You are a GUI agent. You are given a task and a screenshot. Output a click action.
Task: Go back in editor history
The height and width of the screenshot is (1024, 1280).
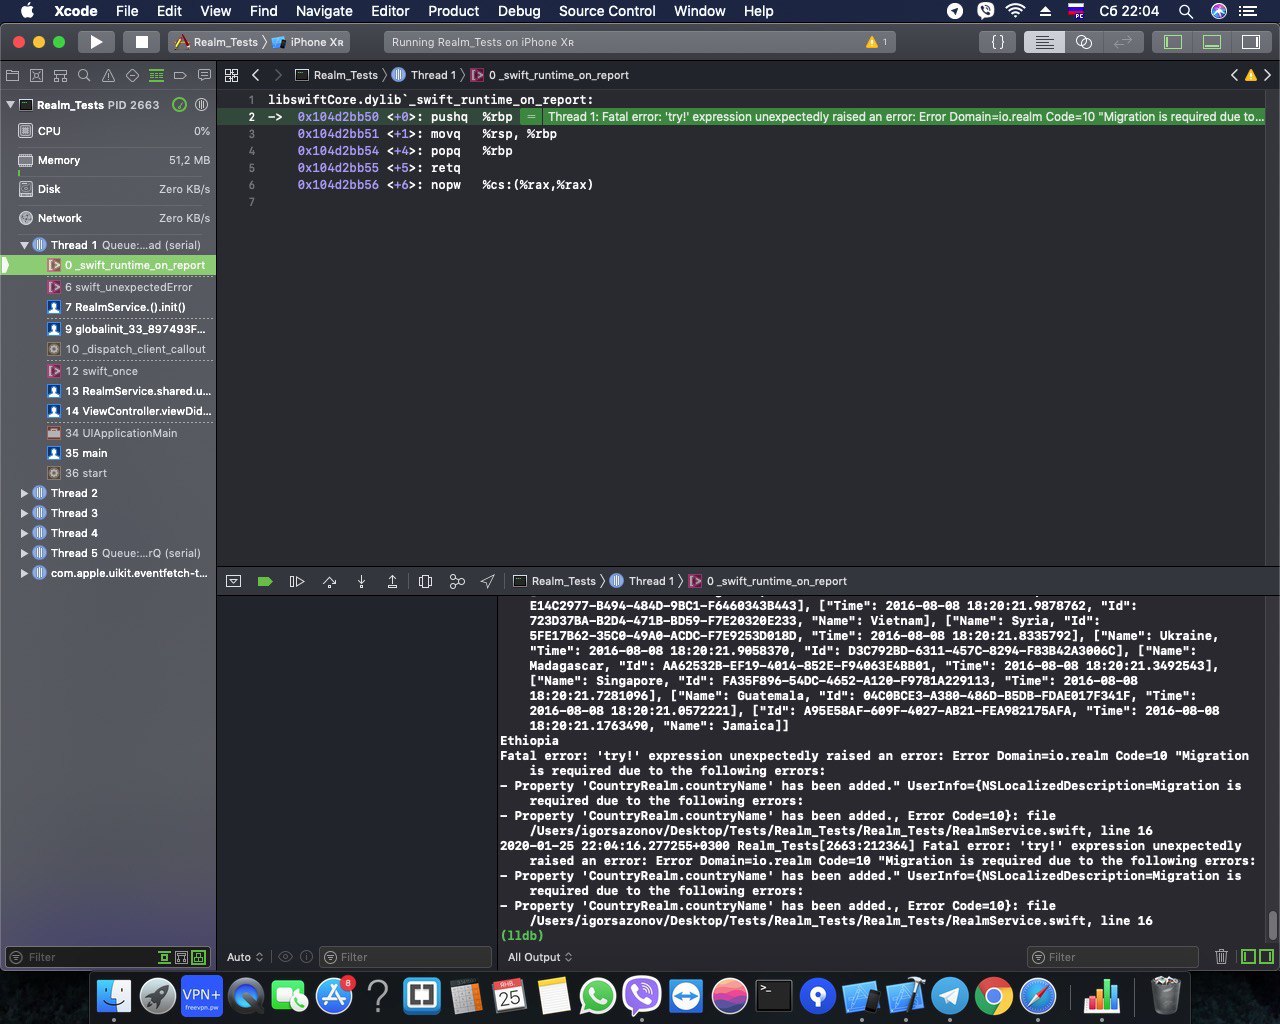256,75
